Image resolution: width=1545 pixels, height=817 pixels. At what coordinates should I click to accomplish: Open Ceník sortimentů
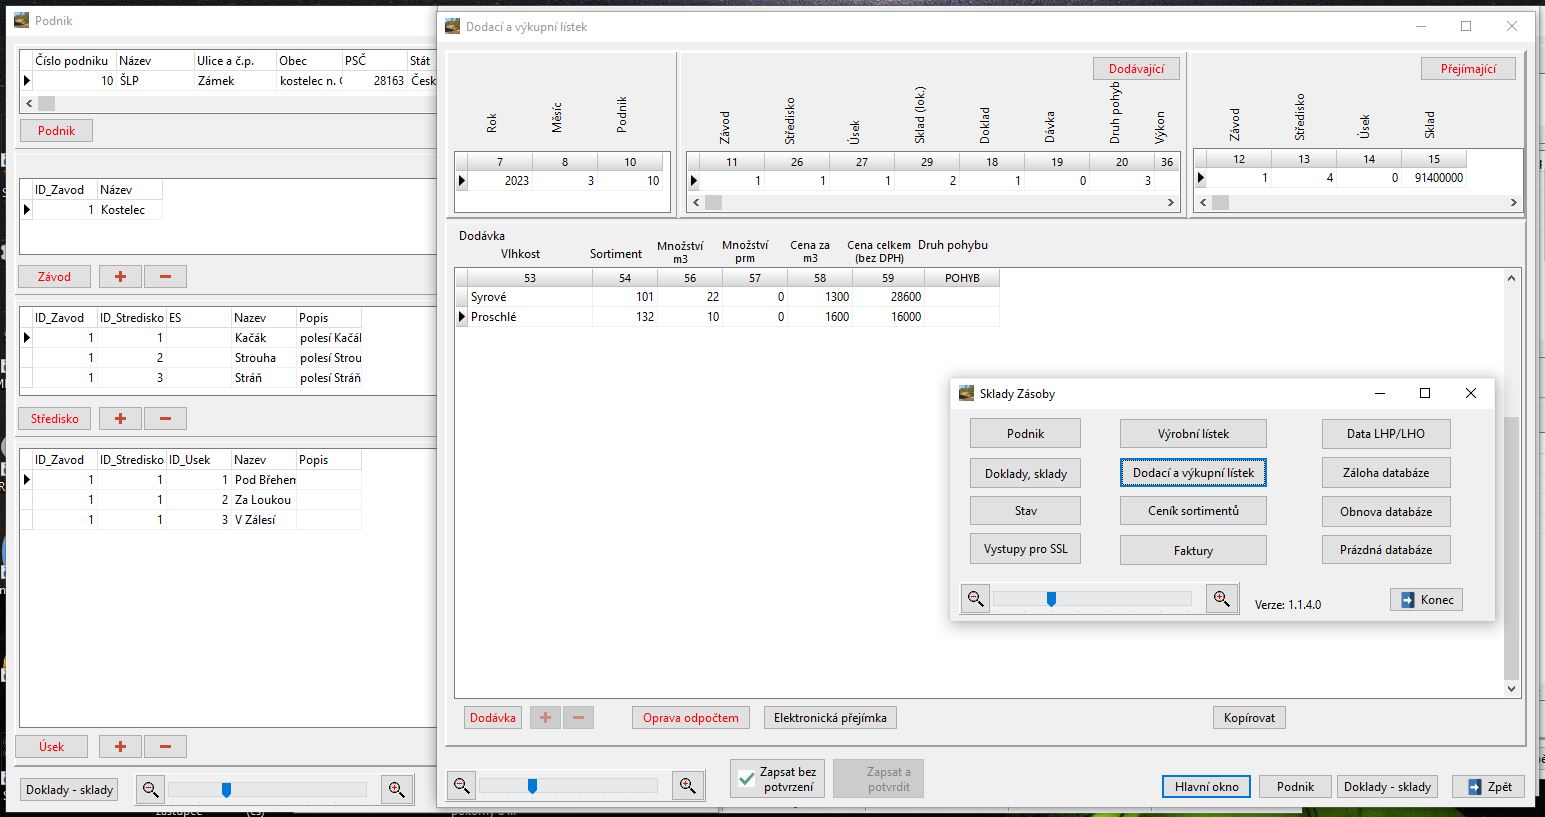pyautogui.click(x=1193, y=511)
